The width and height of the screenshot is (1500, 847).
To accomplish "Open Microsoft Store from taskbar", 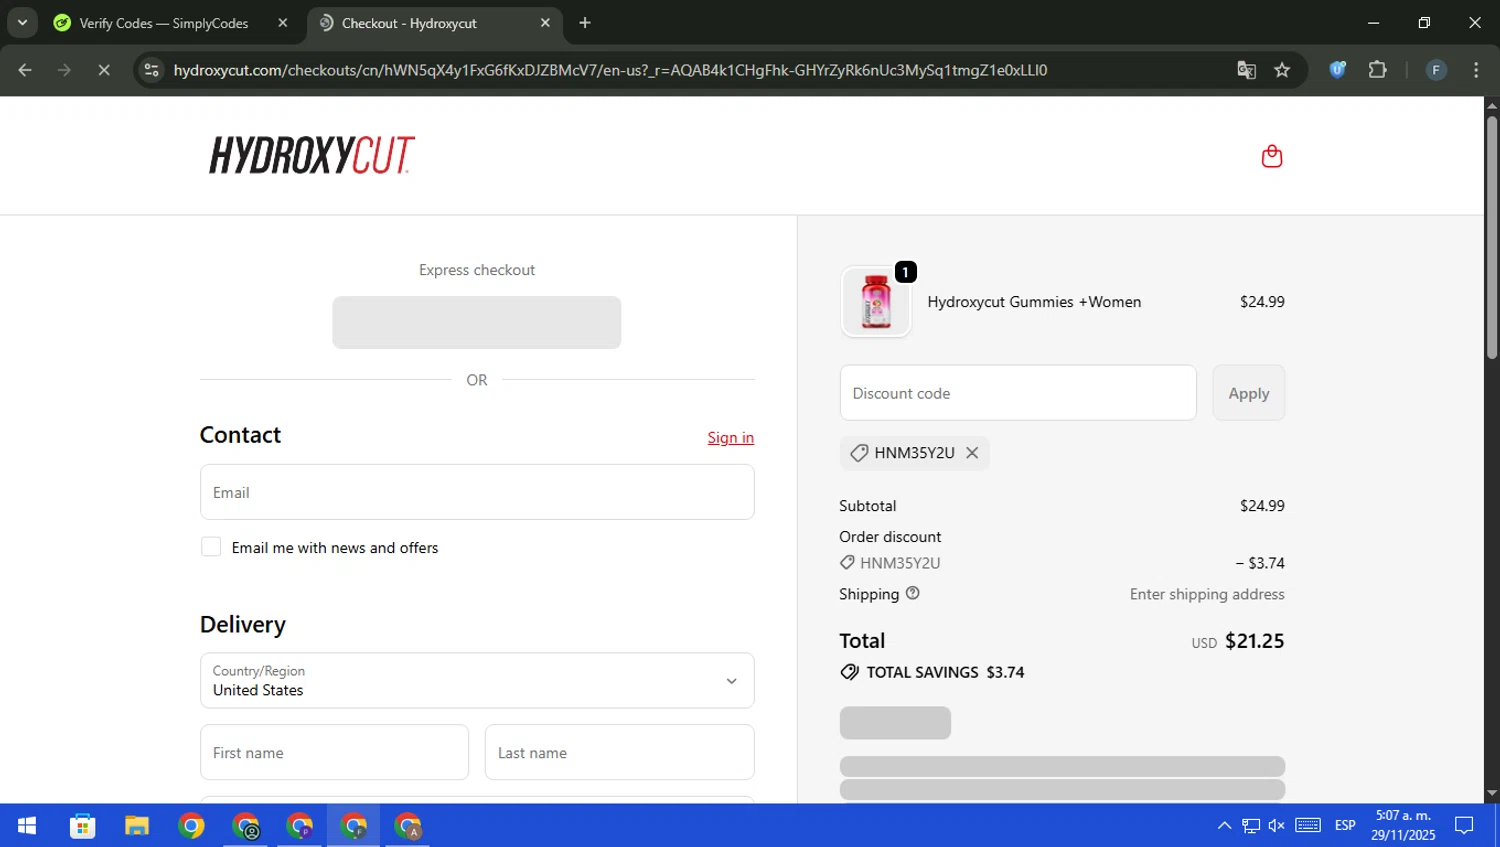I will [82, 825].
